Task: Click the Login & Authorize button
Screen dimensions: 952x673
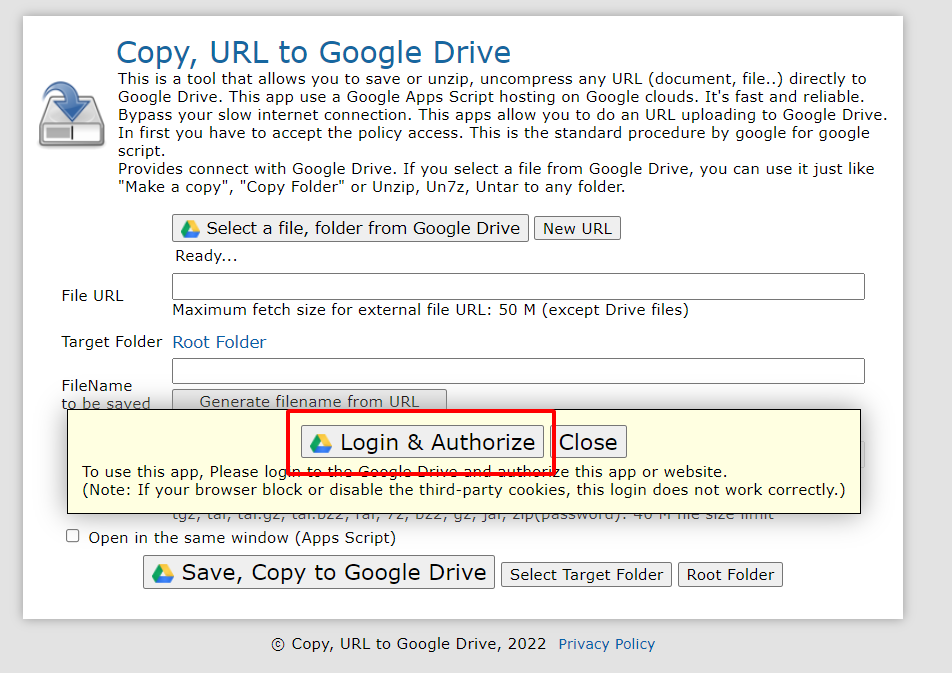Action: (422, 442)
